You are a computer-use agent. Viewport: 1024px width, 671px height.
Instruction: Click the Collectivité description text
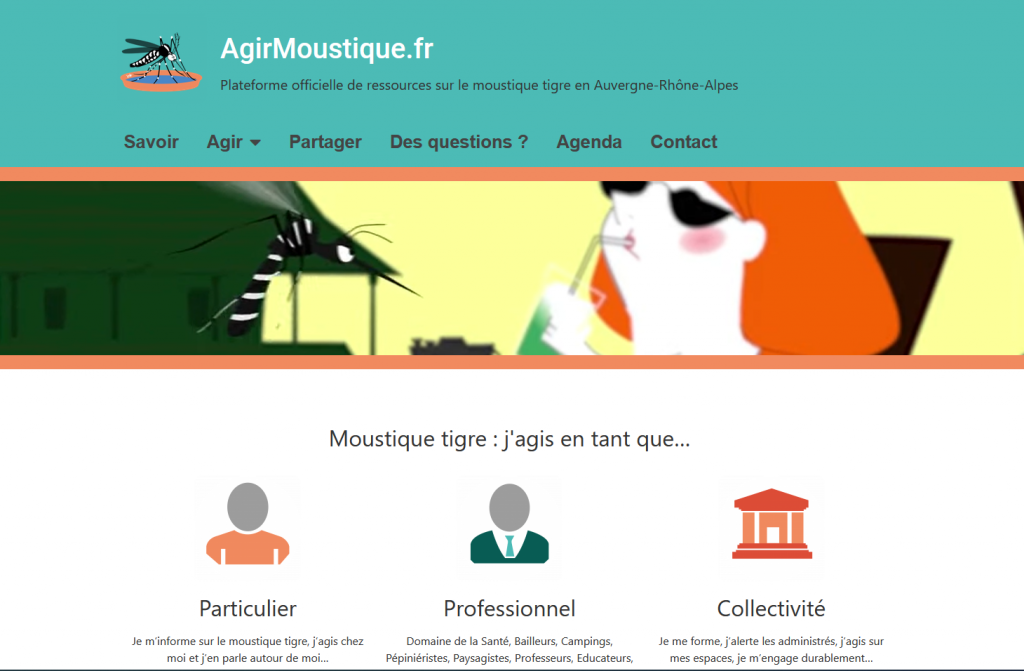click(x=771, y=649)
